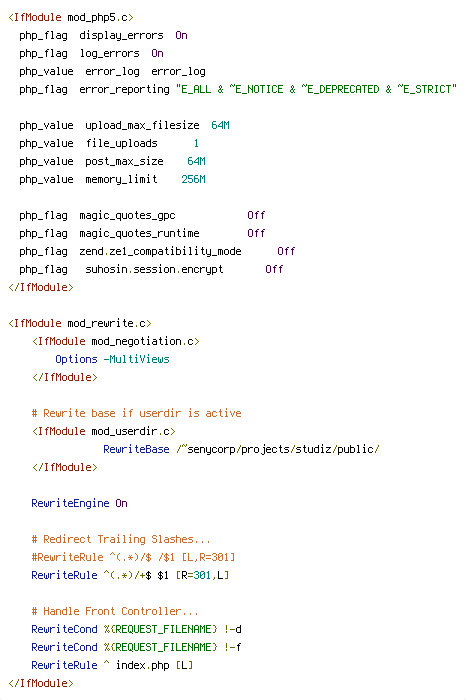
Task: Select the suhosin.session.encrypt Off value
Action: pyautogui.click(x=274, y=269)
